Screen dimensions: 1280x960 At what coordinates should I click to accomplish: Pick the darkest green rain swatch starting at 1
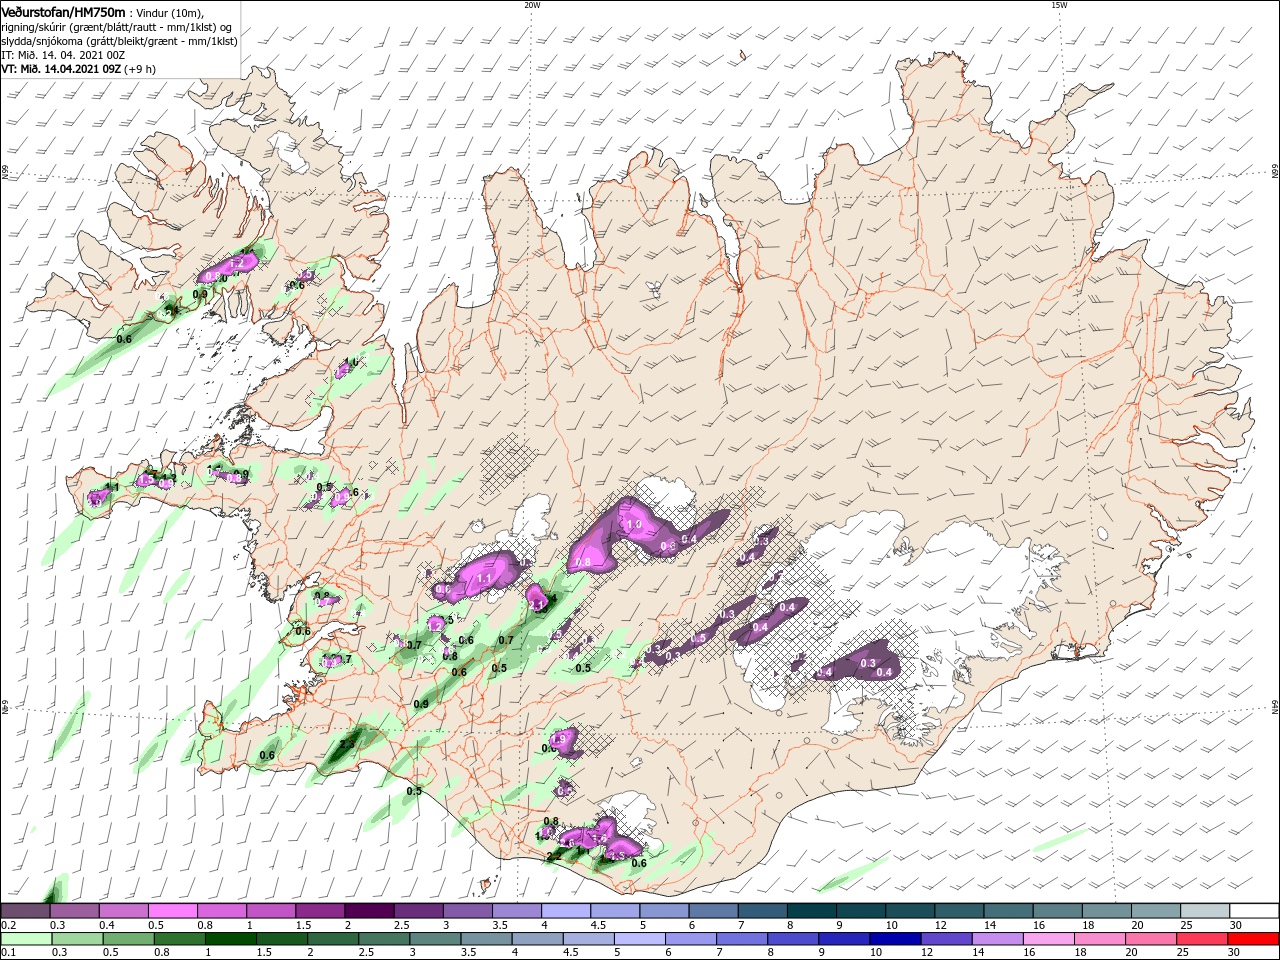point(231,939)
